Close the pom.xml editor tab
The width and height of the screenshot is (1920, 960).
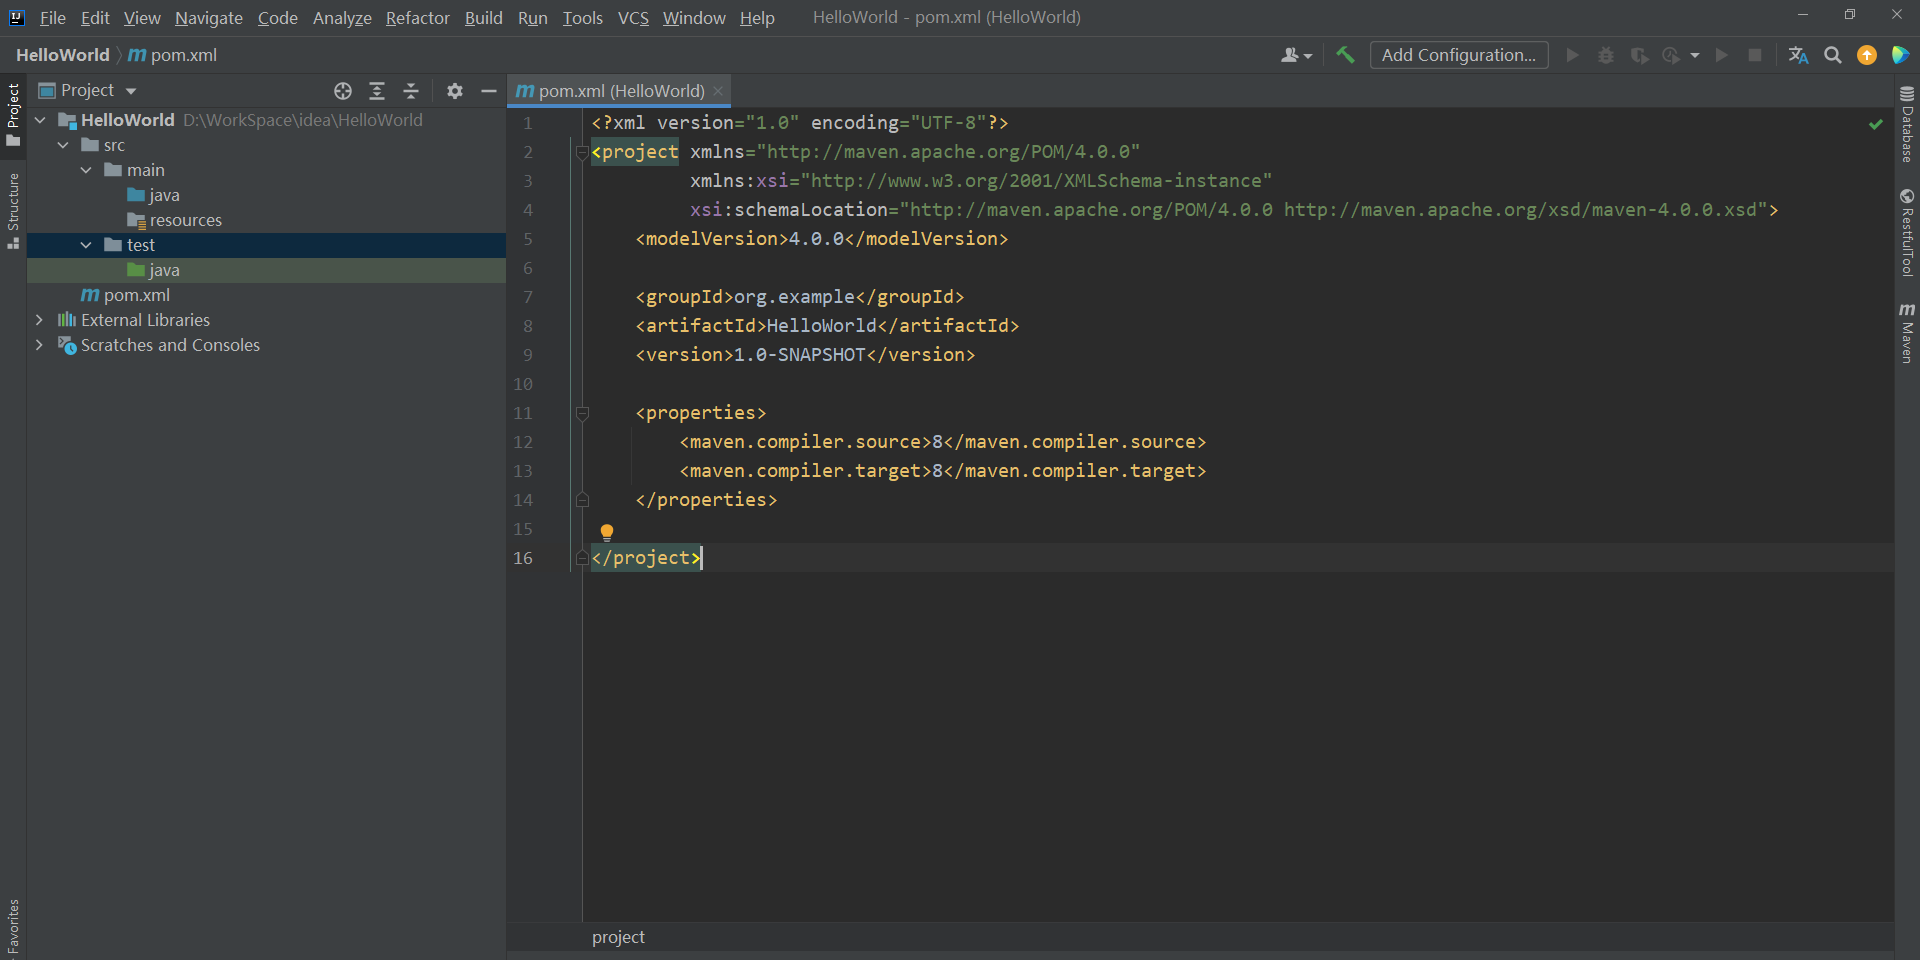(718, 91)
